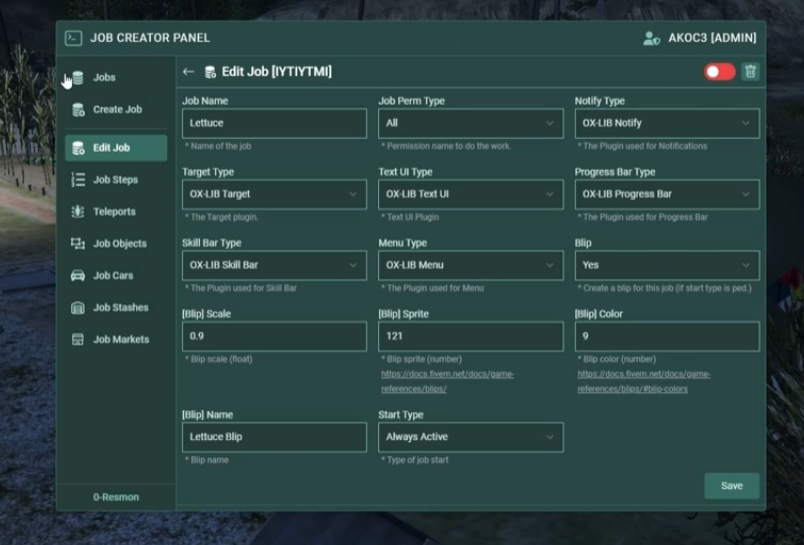Expand the Menu Type dropdown

click(471, 265)
